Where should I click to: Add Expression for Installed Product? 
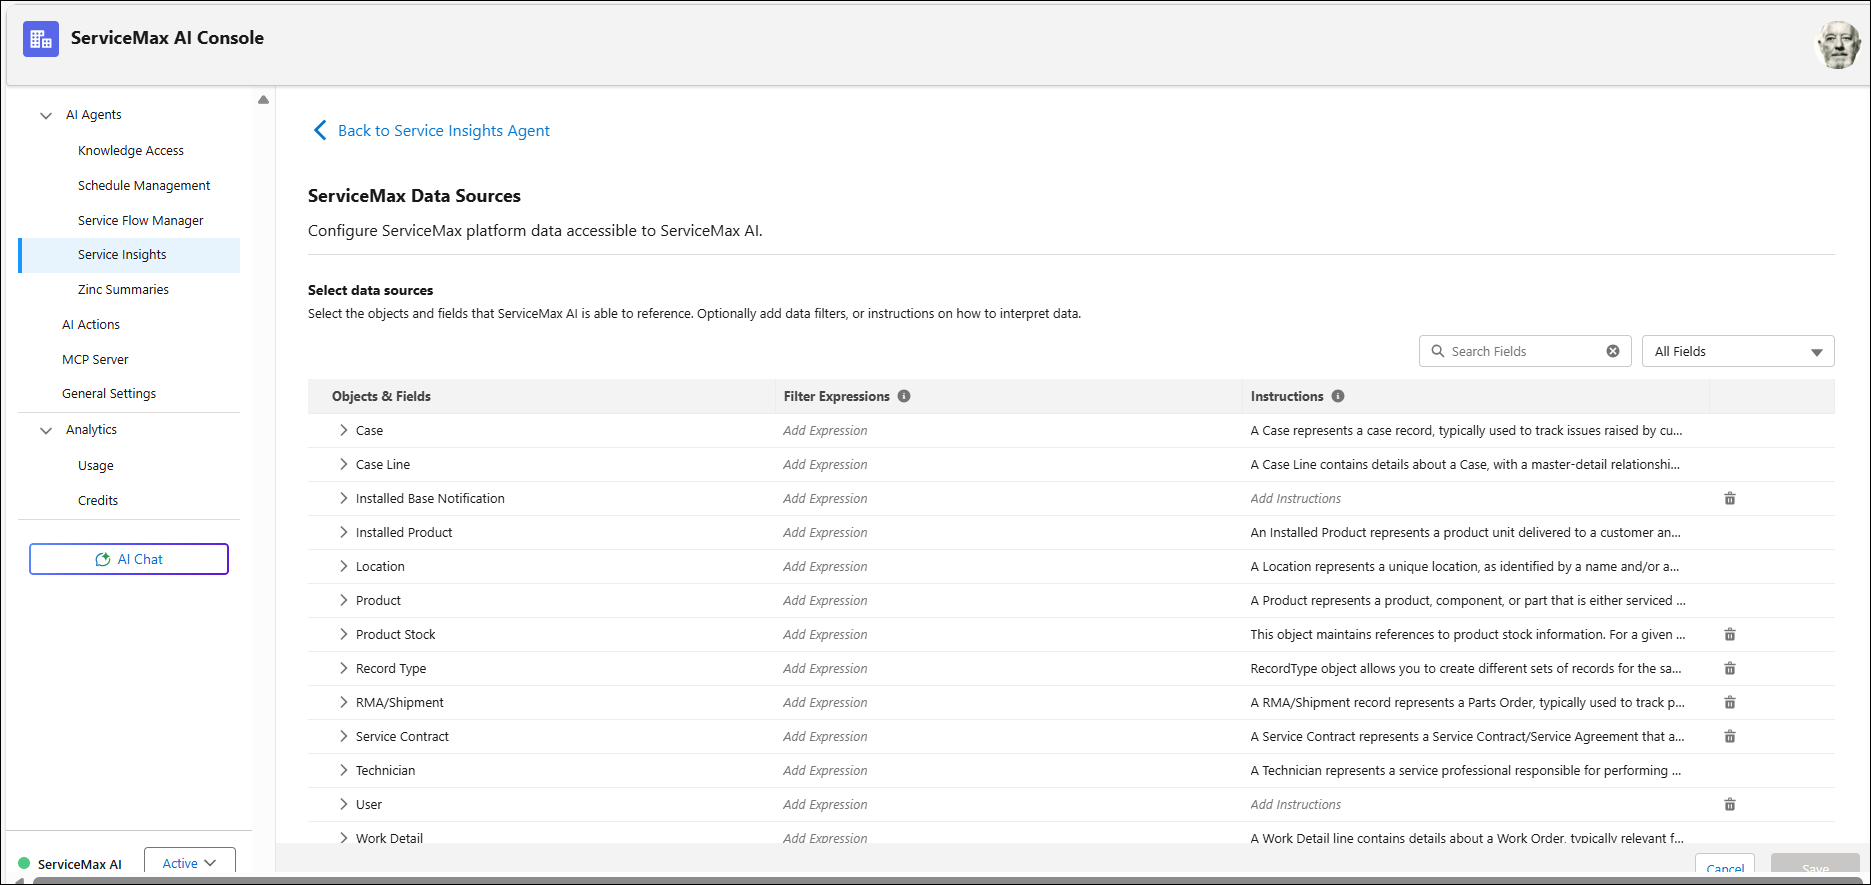click(x=825, y=532)
